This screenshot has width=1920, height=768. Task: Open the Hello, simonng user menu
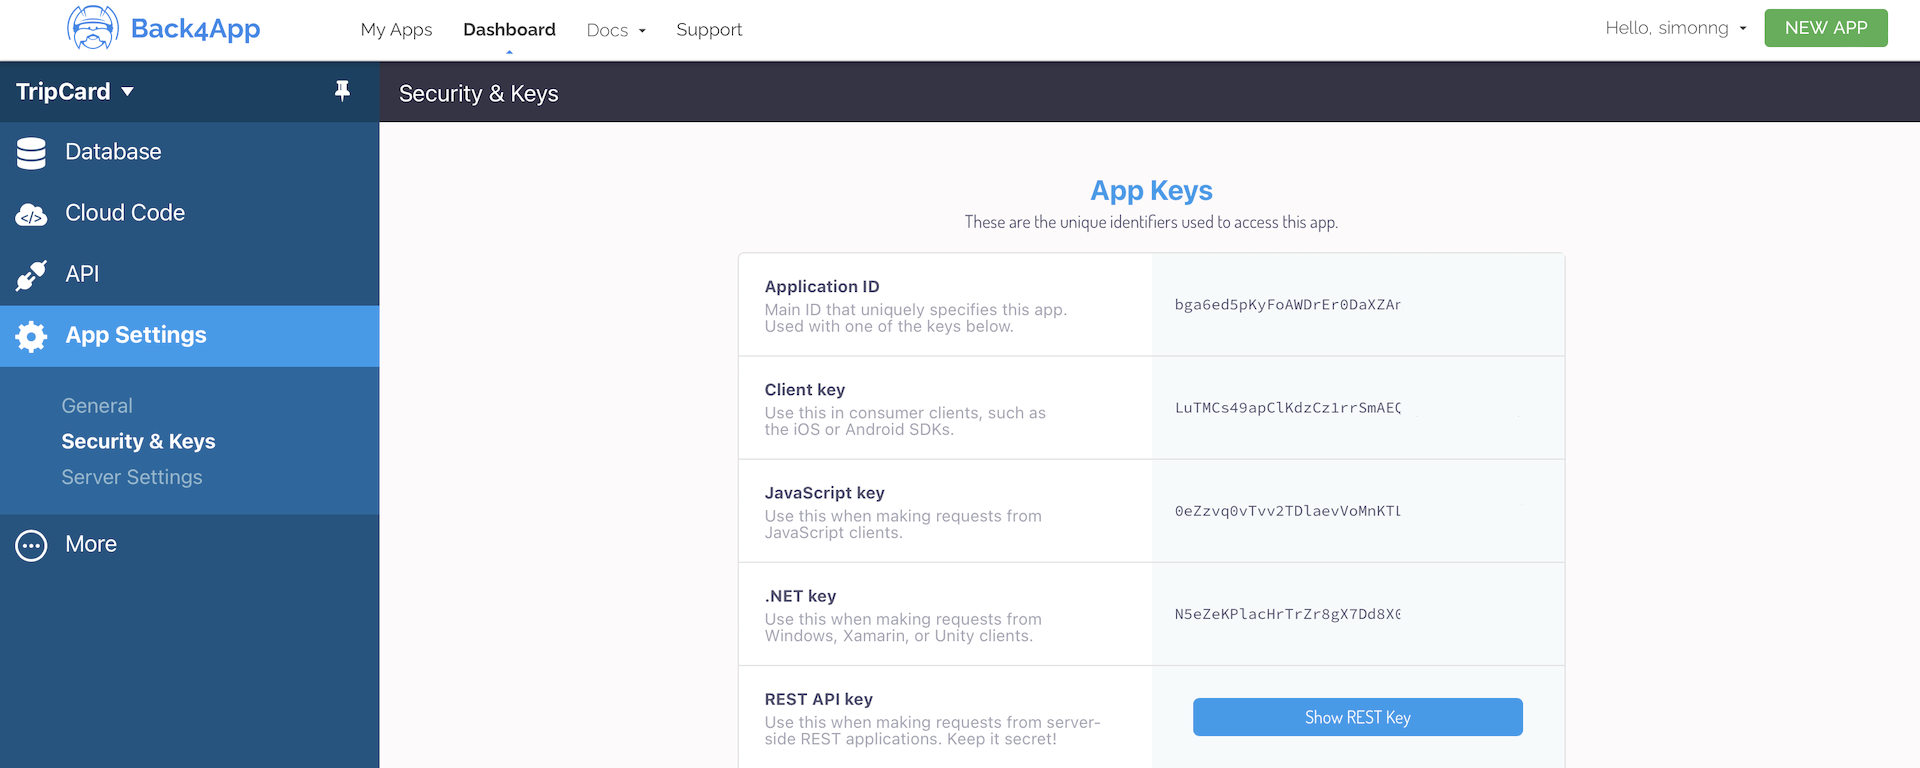pos(1675,28)
